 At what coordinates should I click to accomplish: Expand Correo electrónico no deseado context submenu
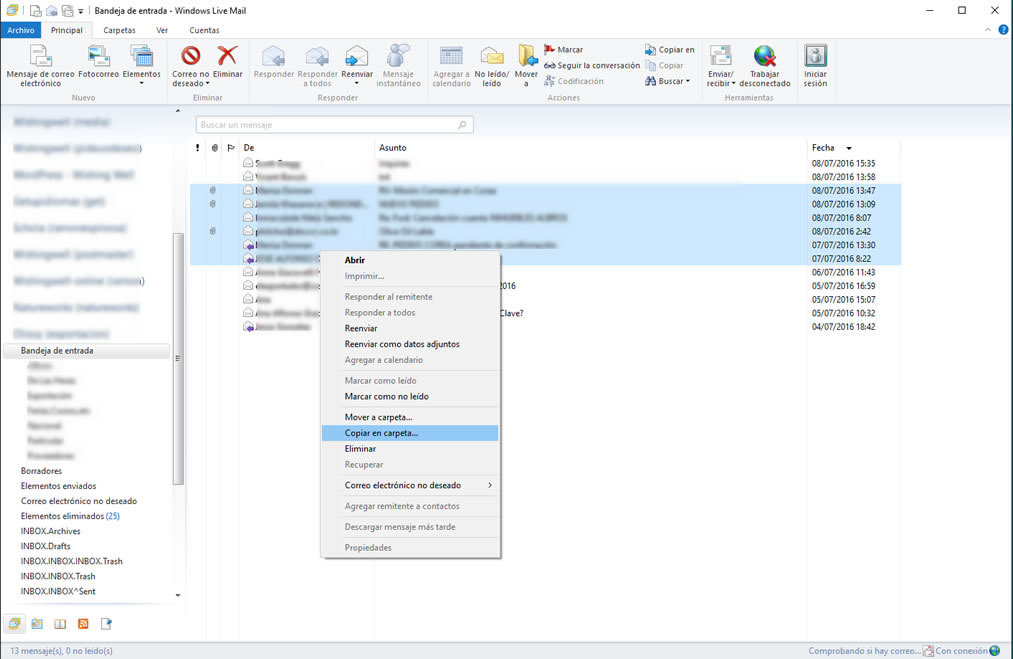coord(410,485)
